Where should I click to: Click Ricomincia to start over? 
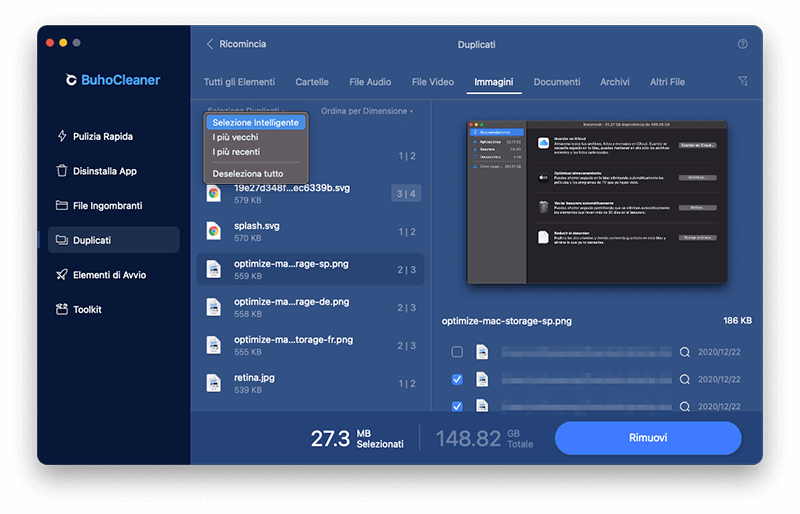(243, 44)
